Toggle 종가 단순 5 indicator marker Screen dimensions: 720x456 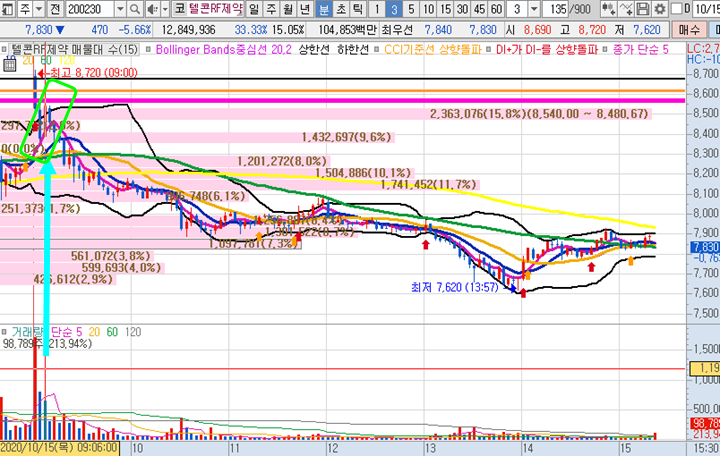pos(605,50)
